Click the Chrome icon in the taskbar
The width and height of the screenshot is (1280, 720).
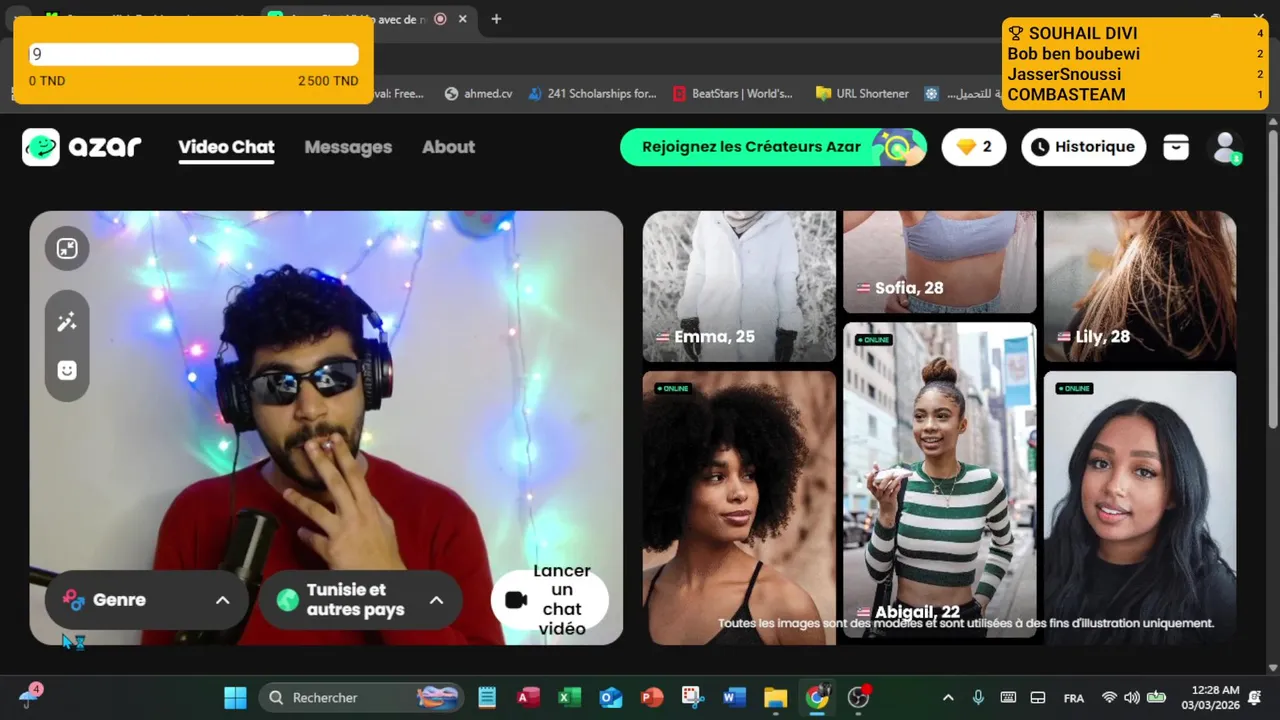(817, 698)
